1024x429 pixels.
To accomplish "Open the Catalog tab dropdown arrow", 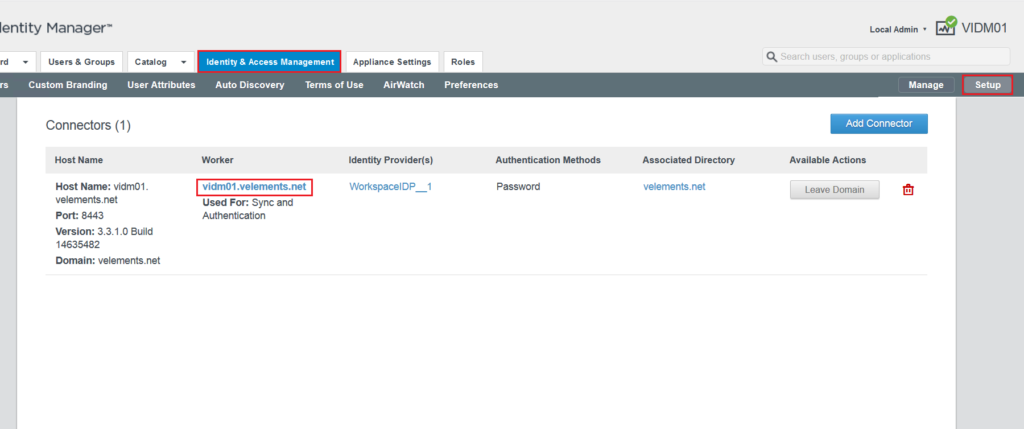I will pos(184,62).
